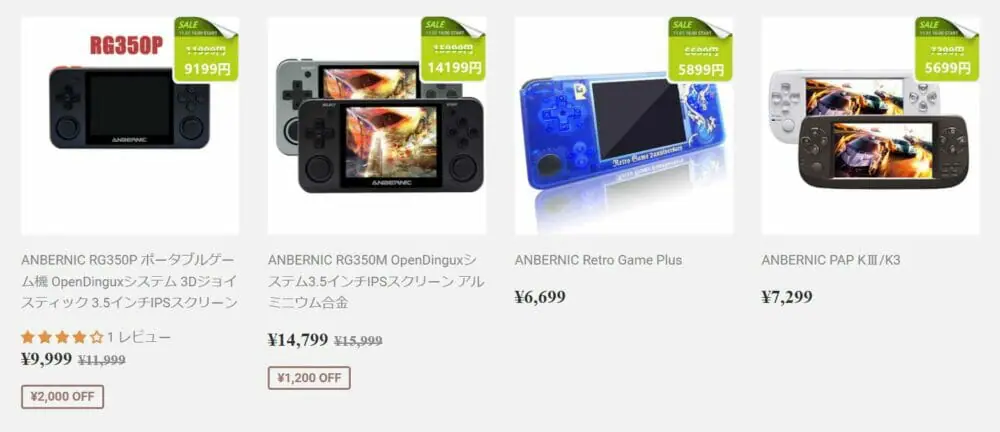Click the ¥6,699 Retro Game Plus price
Image resolution: width=1000 pixels, height=432 pixels.
point(540,297)
